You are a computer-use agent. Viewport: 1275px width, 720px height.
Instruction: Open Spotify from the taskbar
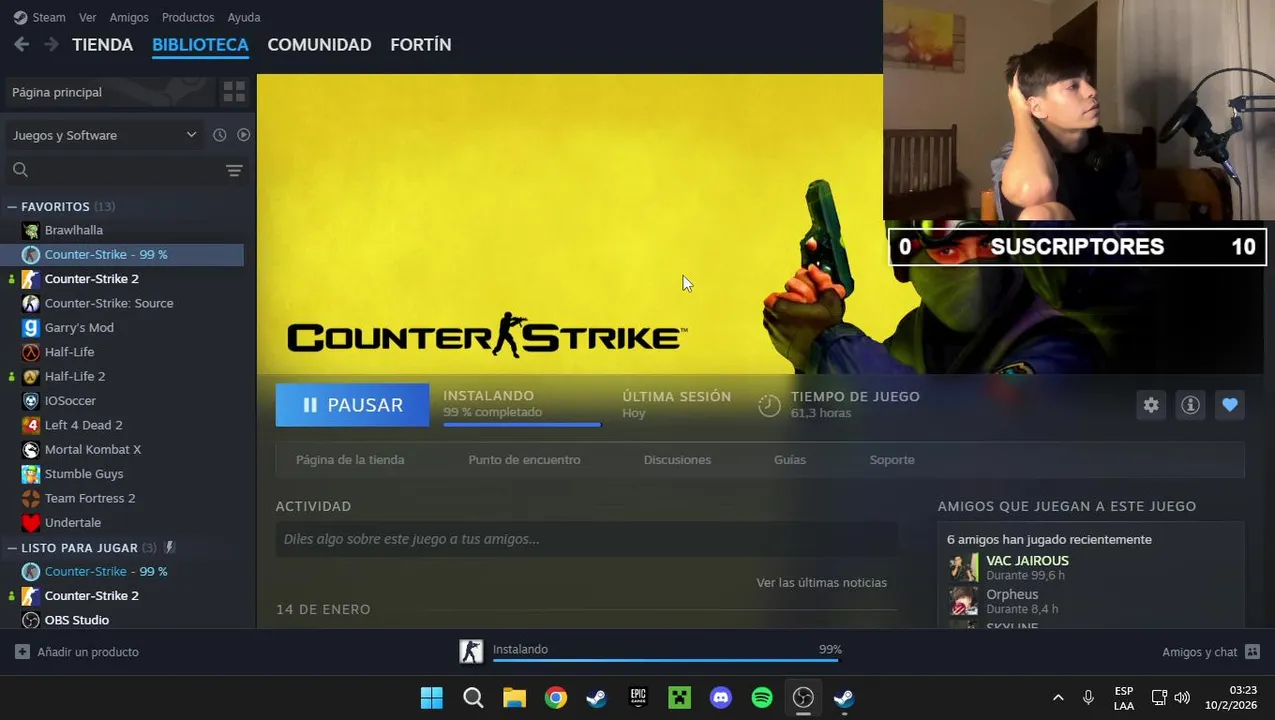[x=762, y=698]
